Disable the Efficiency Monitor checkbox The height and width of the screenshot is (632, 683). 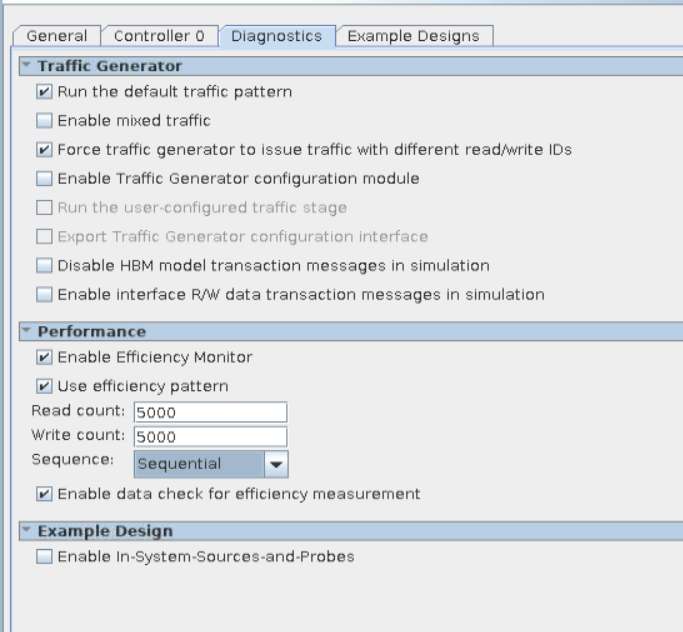coord(44,357)
